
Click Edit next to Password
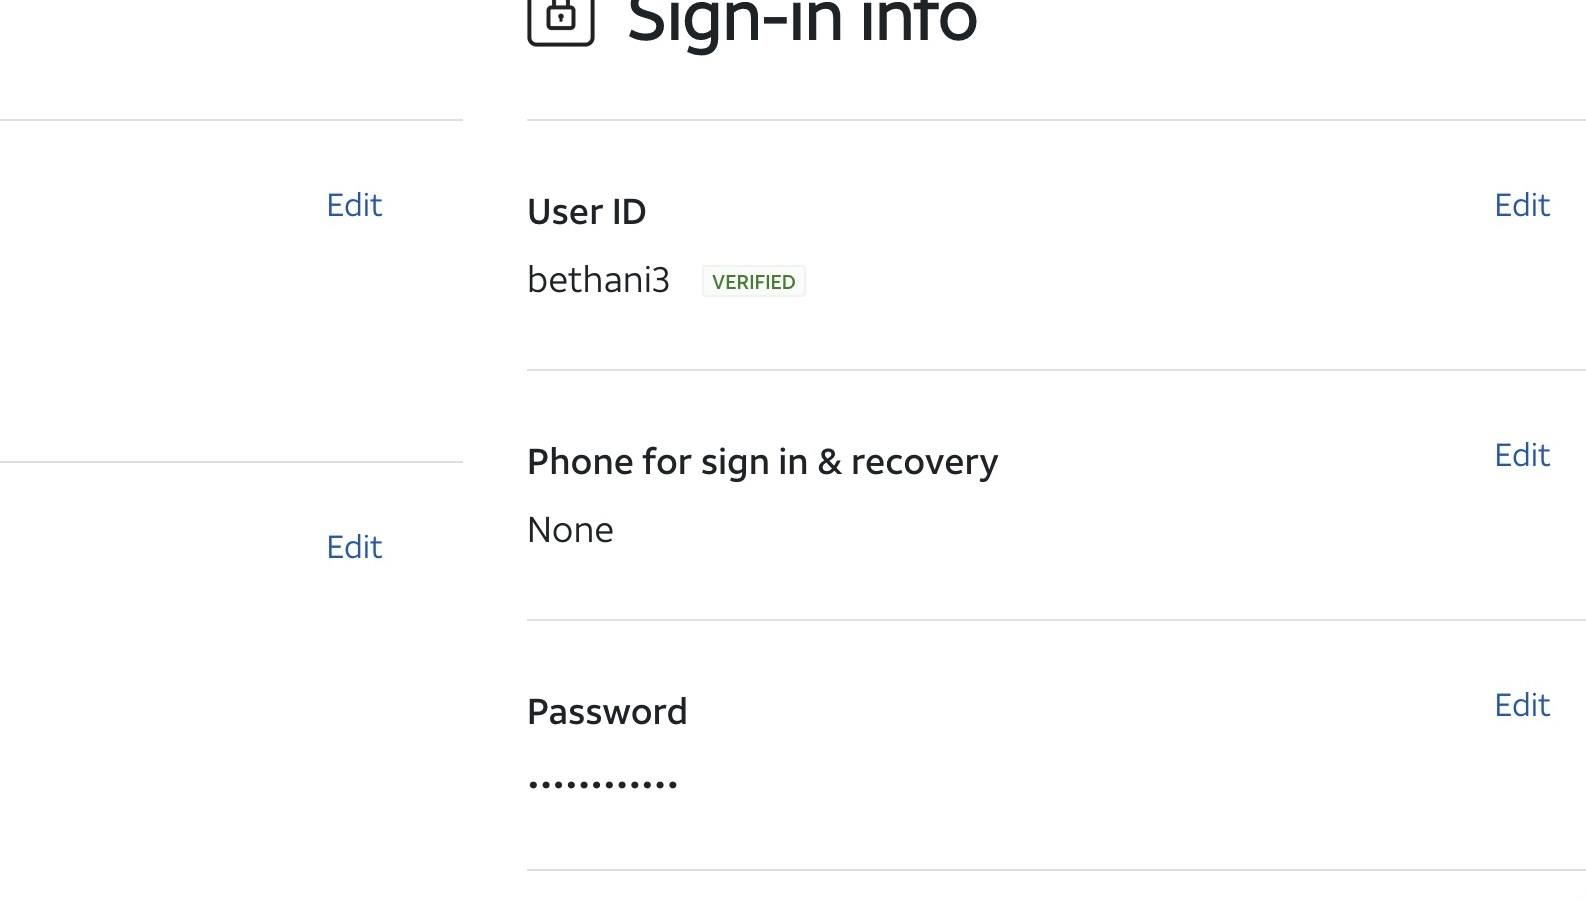(1521, 705)
